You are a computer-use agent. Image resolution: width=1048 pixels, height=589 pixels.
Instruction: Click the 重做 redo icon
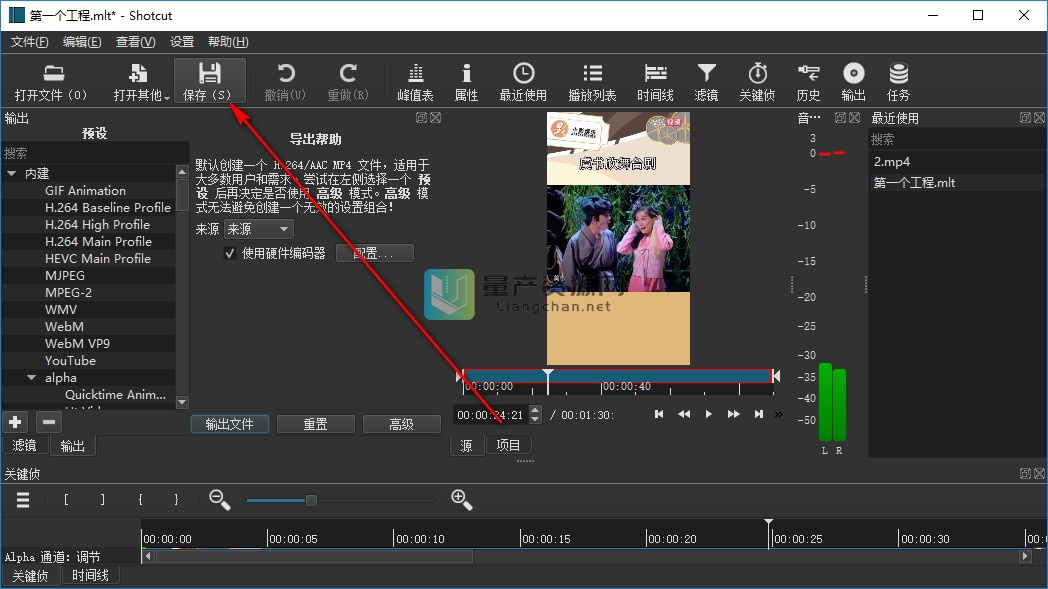click(x=348, y=82)
